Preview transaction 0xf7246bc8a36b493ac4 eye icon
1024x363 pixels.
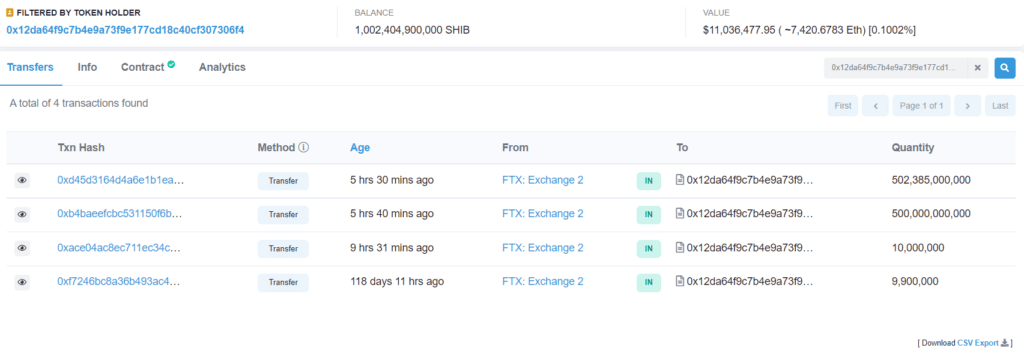tap(22, 281)
